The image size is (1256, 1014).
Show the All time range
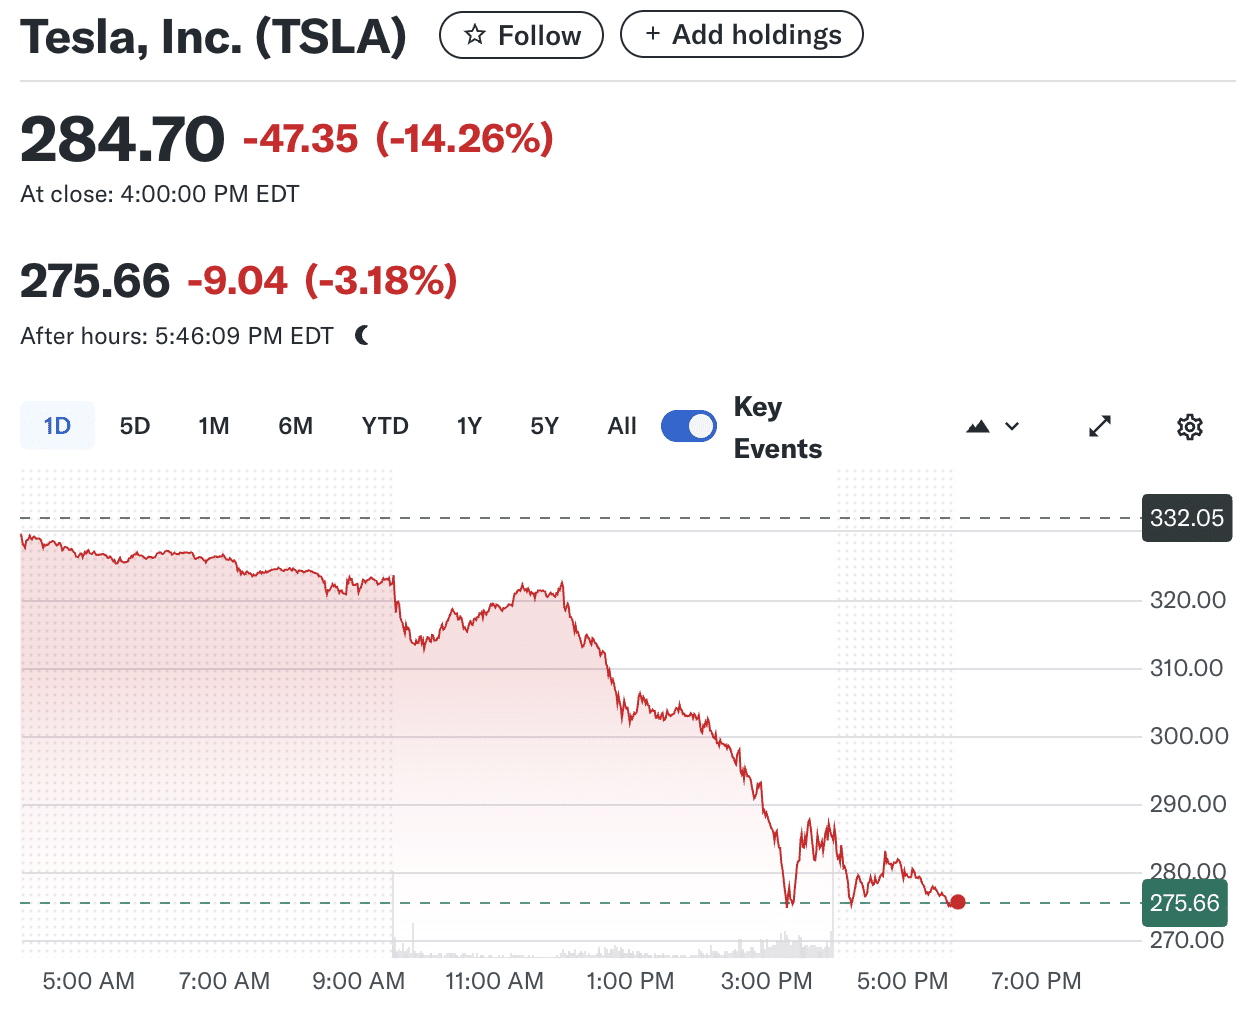pos(622,426)
